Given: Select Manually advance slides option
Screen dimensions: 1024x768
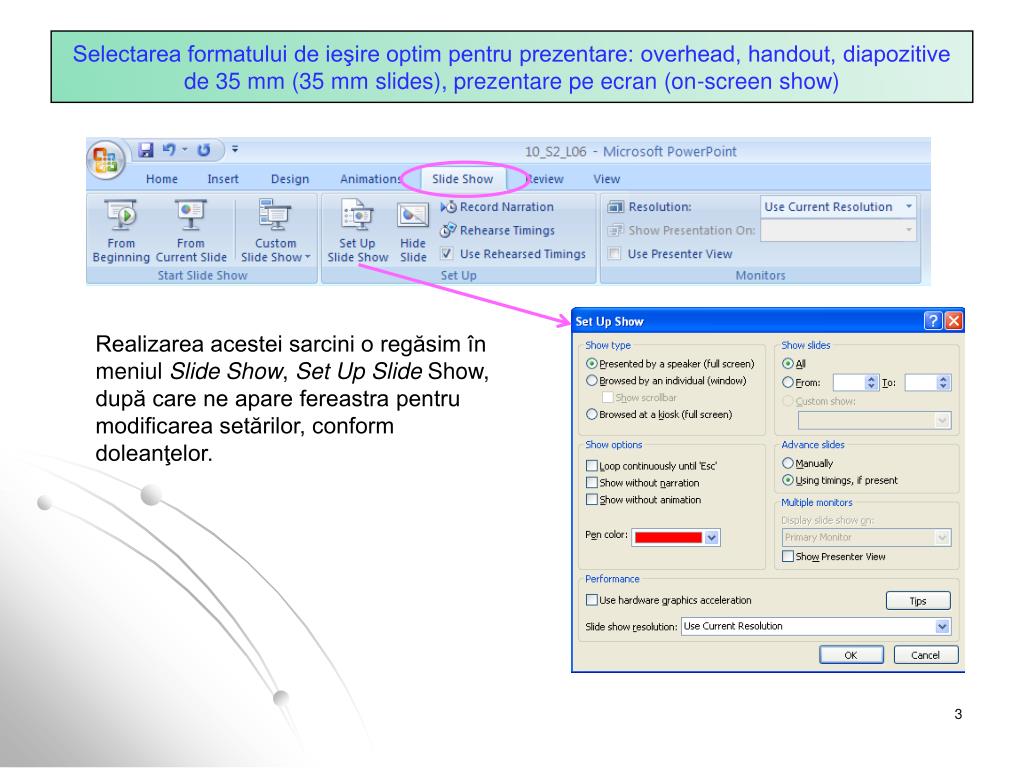Looking at the screenshot, I should 788,463.
